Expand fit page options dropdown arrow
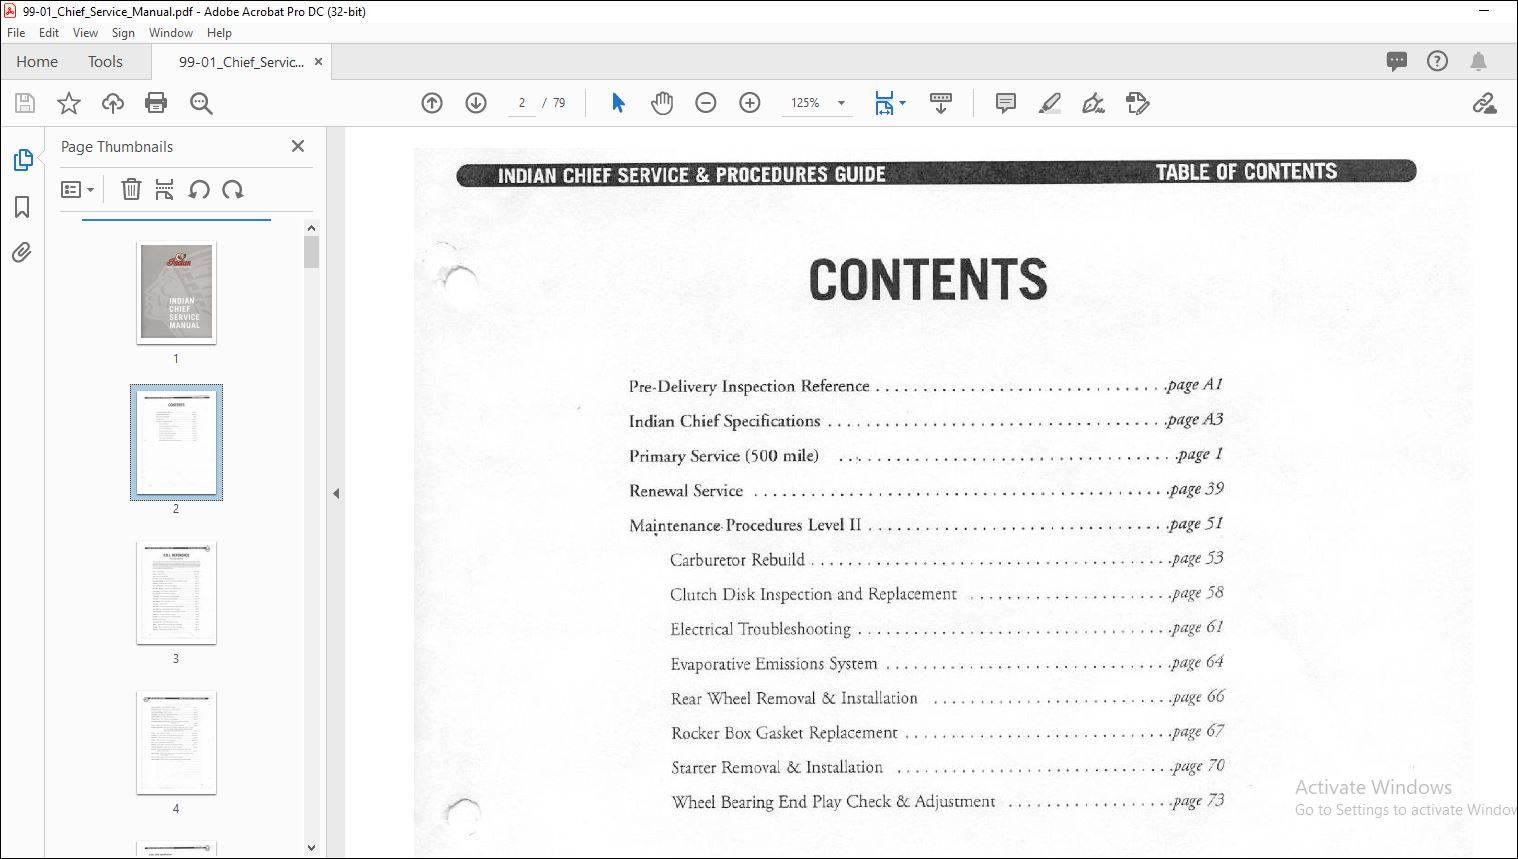The image size is (1518, 859). click(x=902, y=103)
